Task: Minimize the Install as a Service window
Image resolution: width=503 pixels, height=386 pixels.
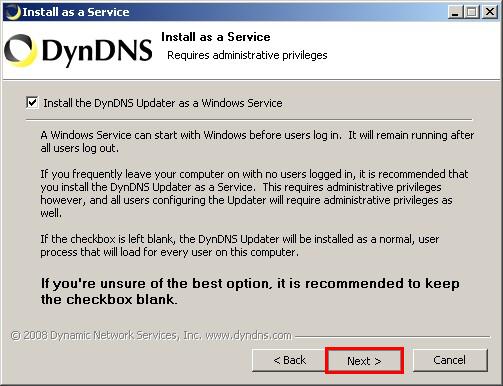Action: pos(455,12)
